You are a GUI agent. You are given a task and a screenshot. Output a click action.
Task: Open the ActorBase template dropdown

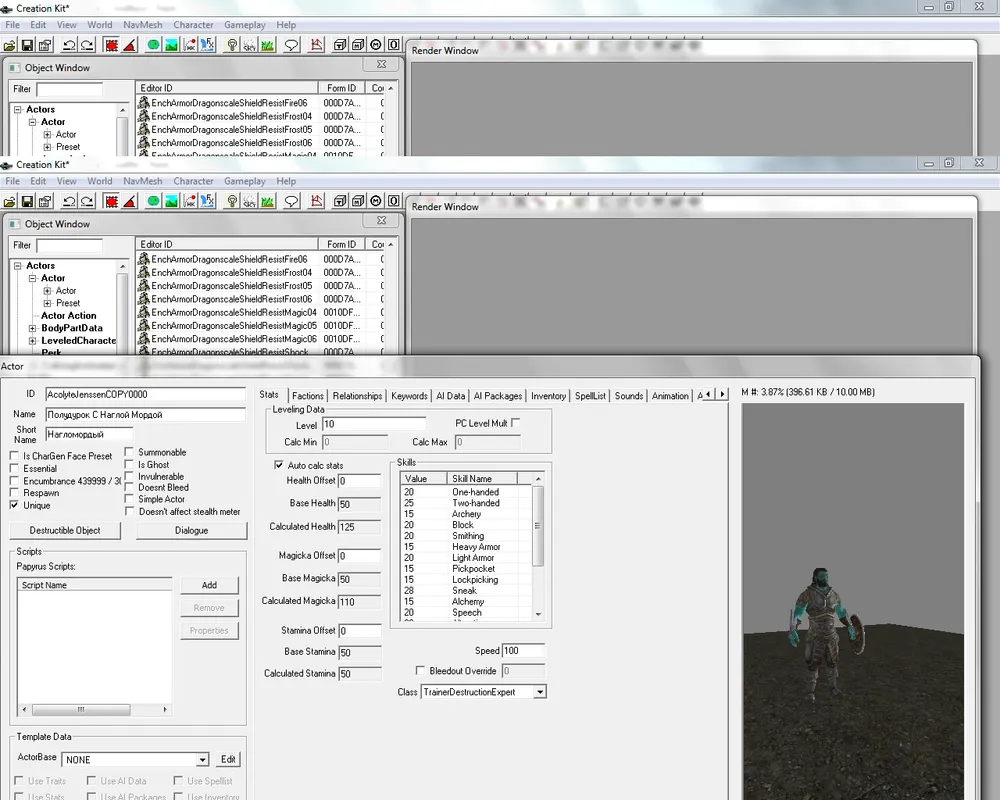coord(203,760)
